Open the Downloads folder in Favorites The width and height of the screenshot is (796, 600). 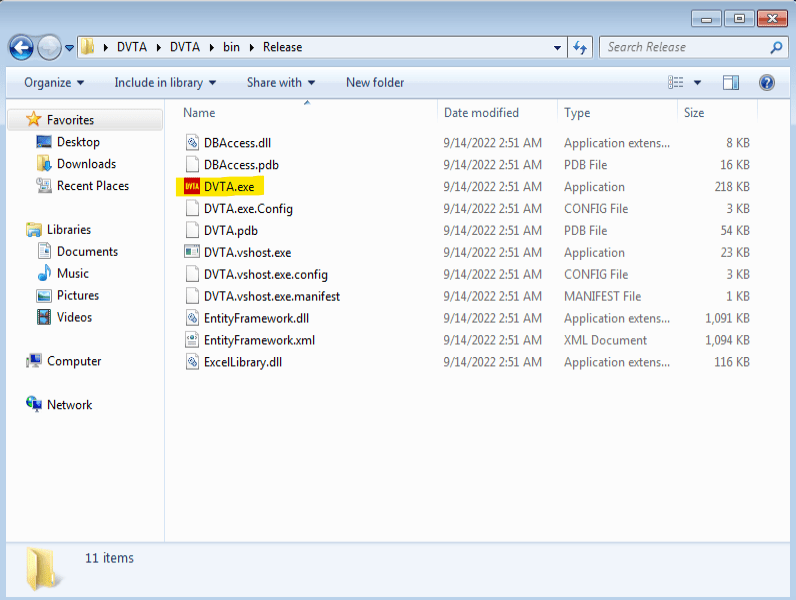coord(86,164)
